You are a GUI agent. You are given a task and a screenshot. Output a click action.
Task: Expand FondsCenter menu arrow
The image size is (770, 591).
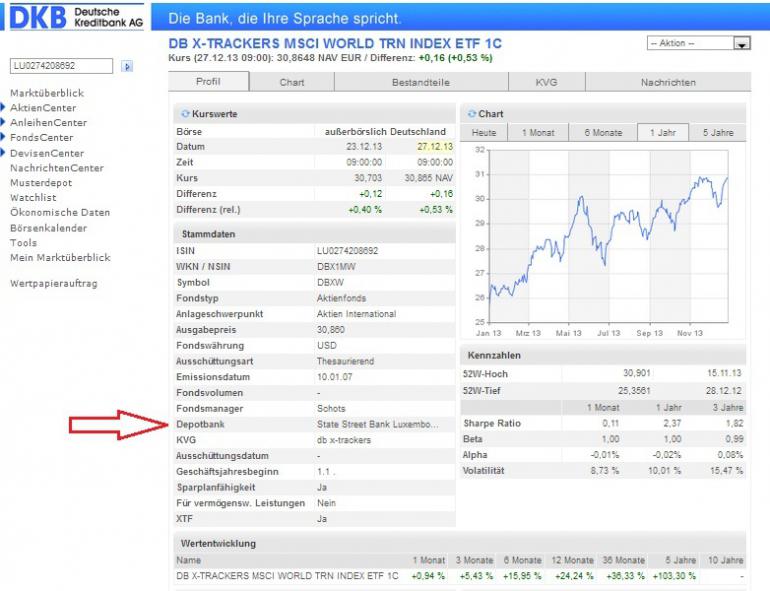(3, 137)
